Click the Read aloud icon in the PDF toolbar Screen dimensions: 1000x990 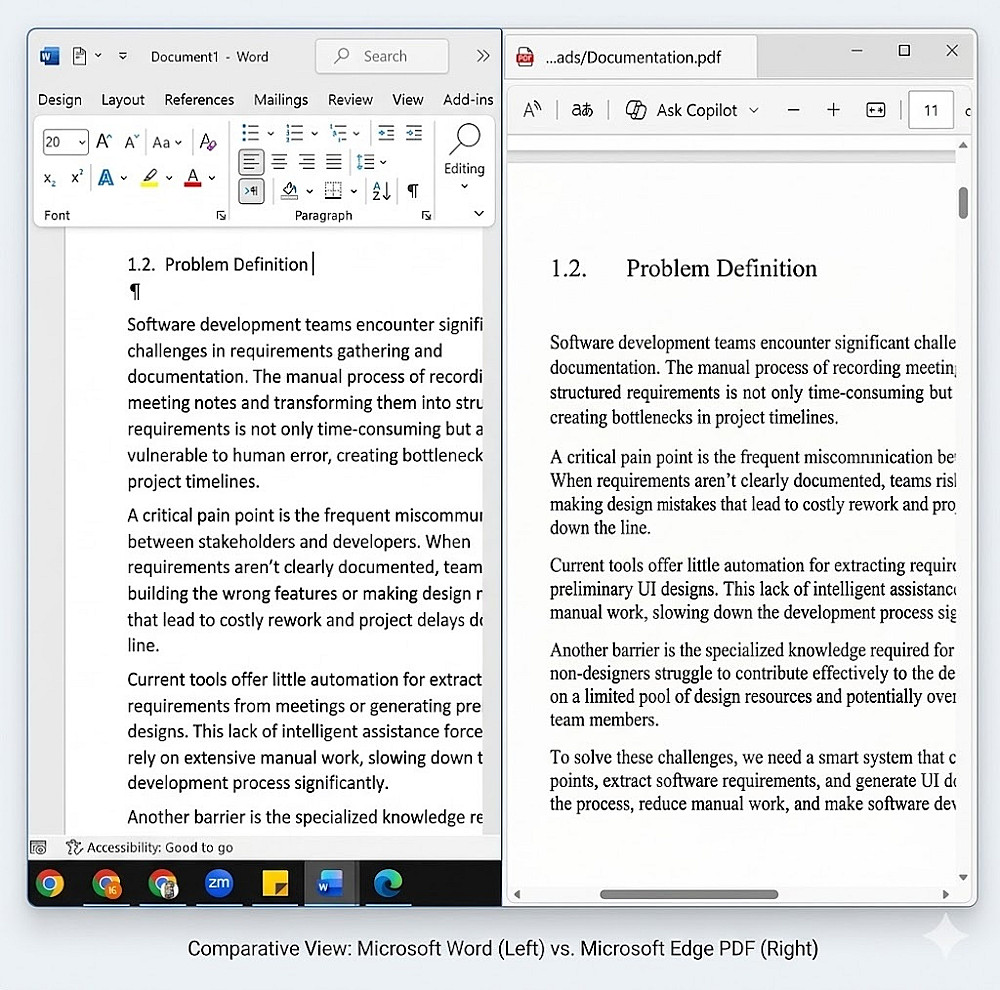[x=532, y=110]
